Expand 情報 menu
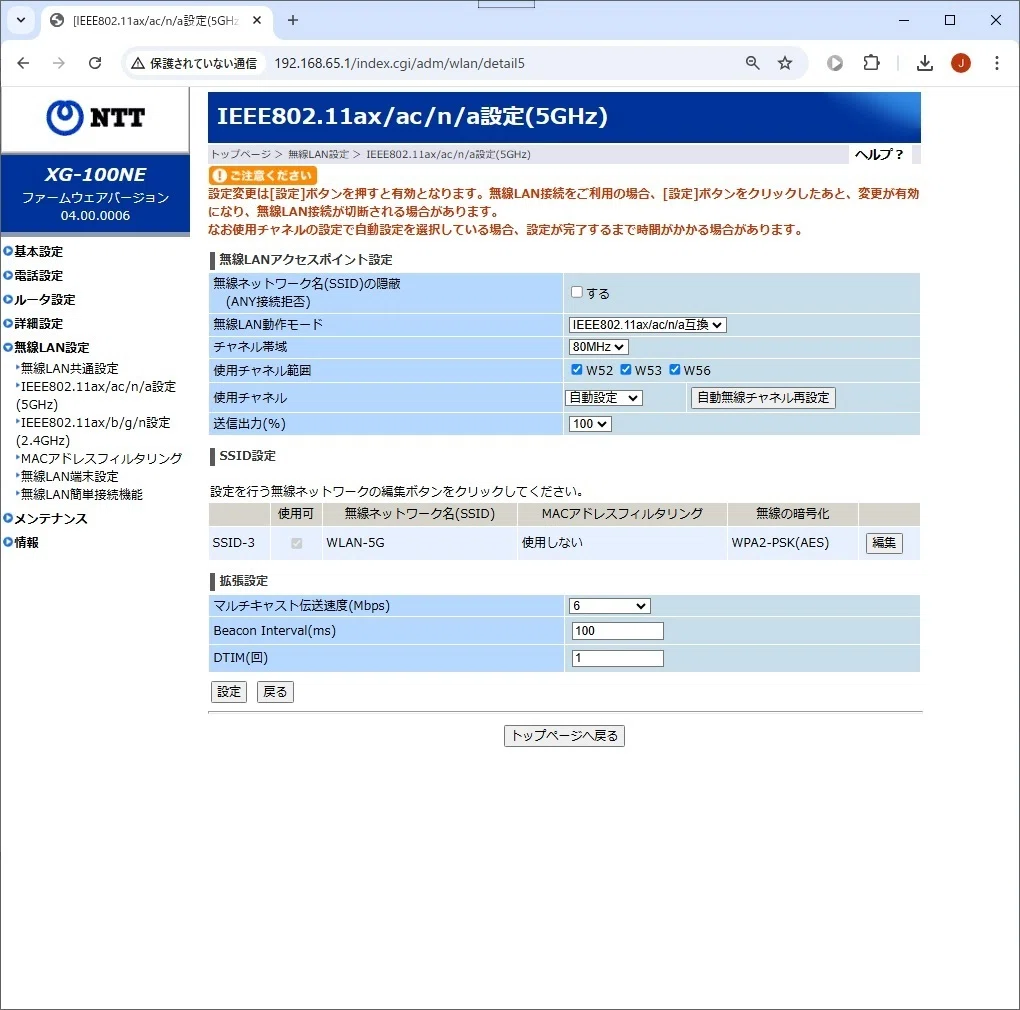The width and height of the screenshot is (1020, 1010). click(x=26, y=542)
